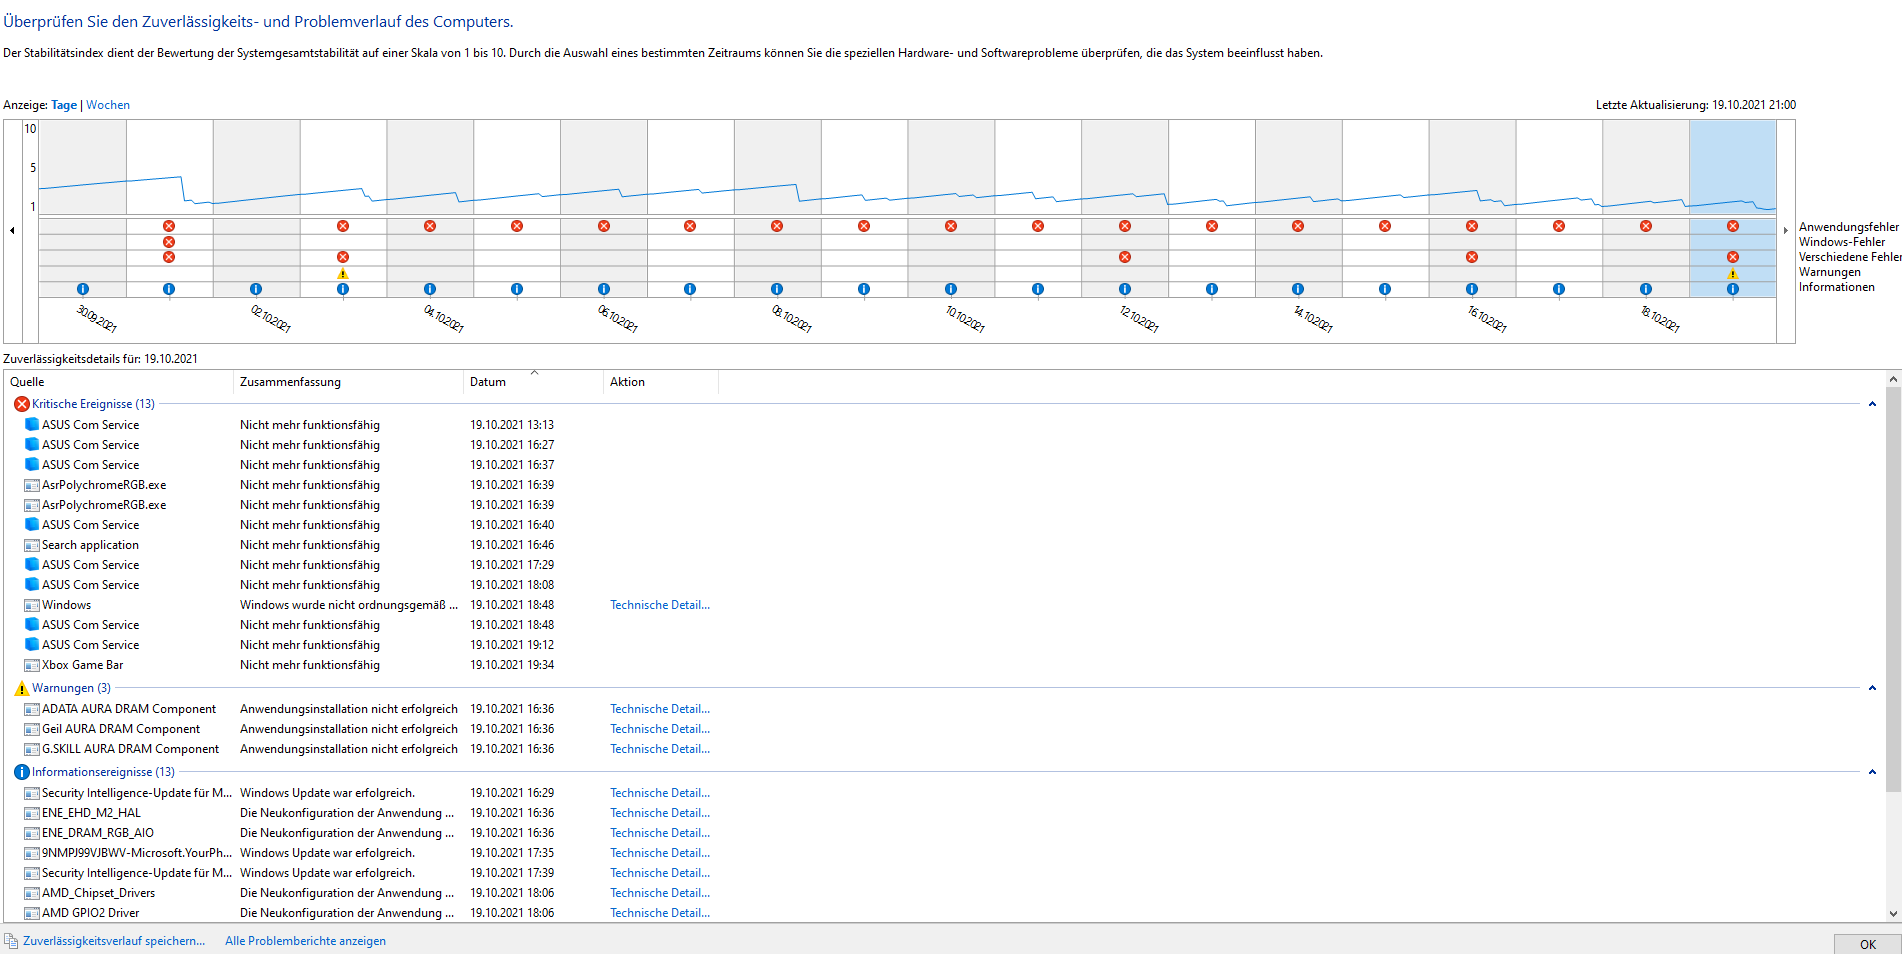Screen dimensions: 1902x954
Task: Click the Kritische Ereignisse (13) group label
Action: click(93, 404)
